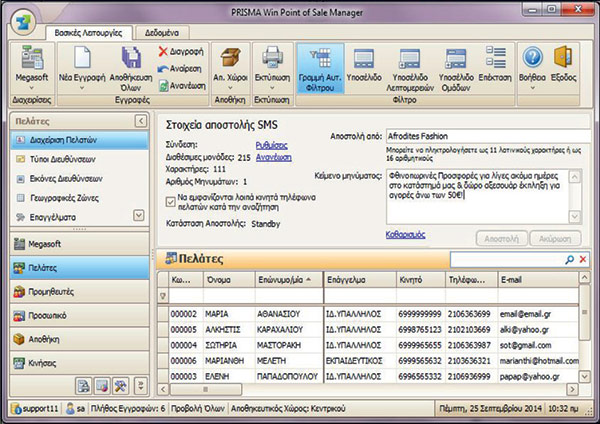Select customer row ΜΑΡΙΑΝΘΗ ΜΕΛΕΤΗ
This screenshot has height=424, width=600.
click(368, 361)
